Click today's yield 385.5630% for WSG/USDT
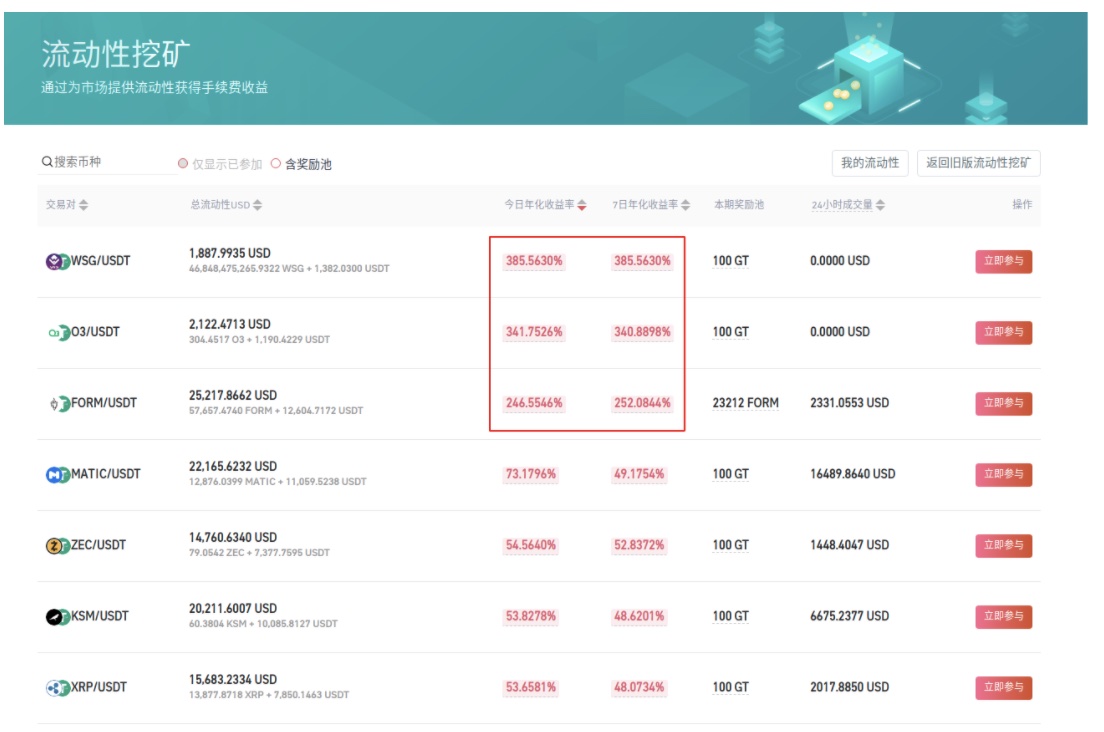 (534, 261)
